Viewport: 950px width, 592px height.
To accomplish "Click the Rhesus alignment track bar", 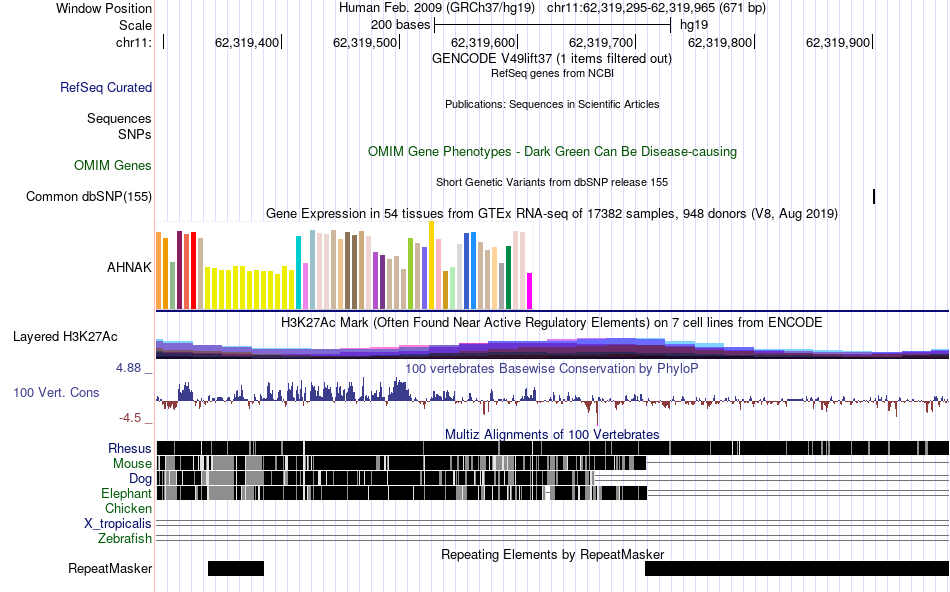I will [x=553, y=448].
